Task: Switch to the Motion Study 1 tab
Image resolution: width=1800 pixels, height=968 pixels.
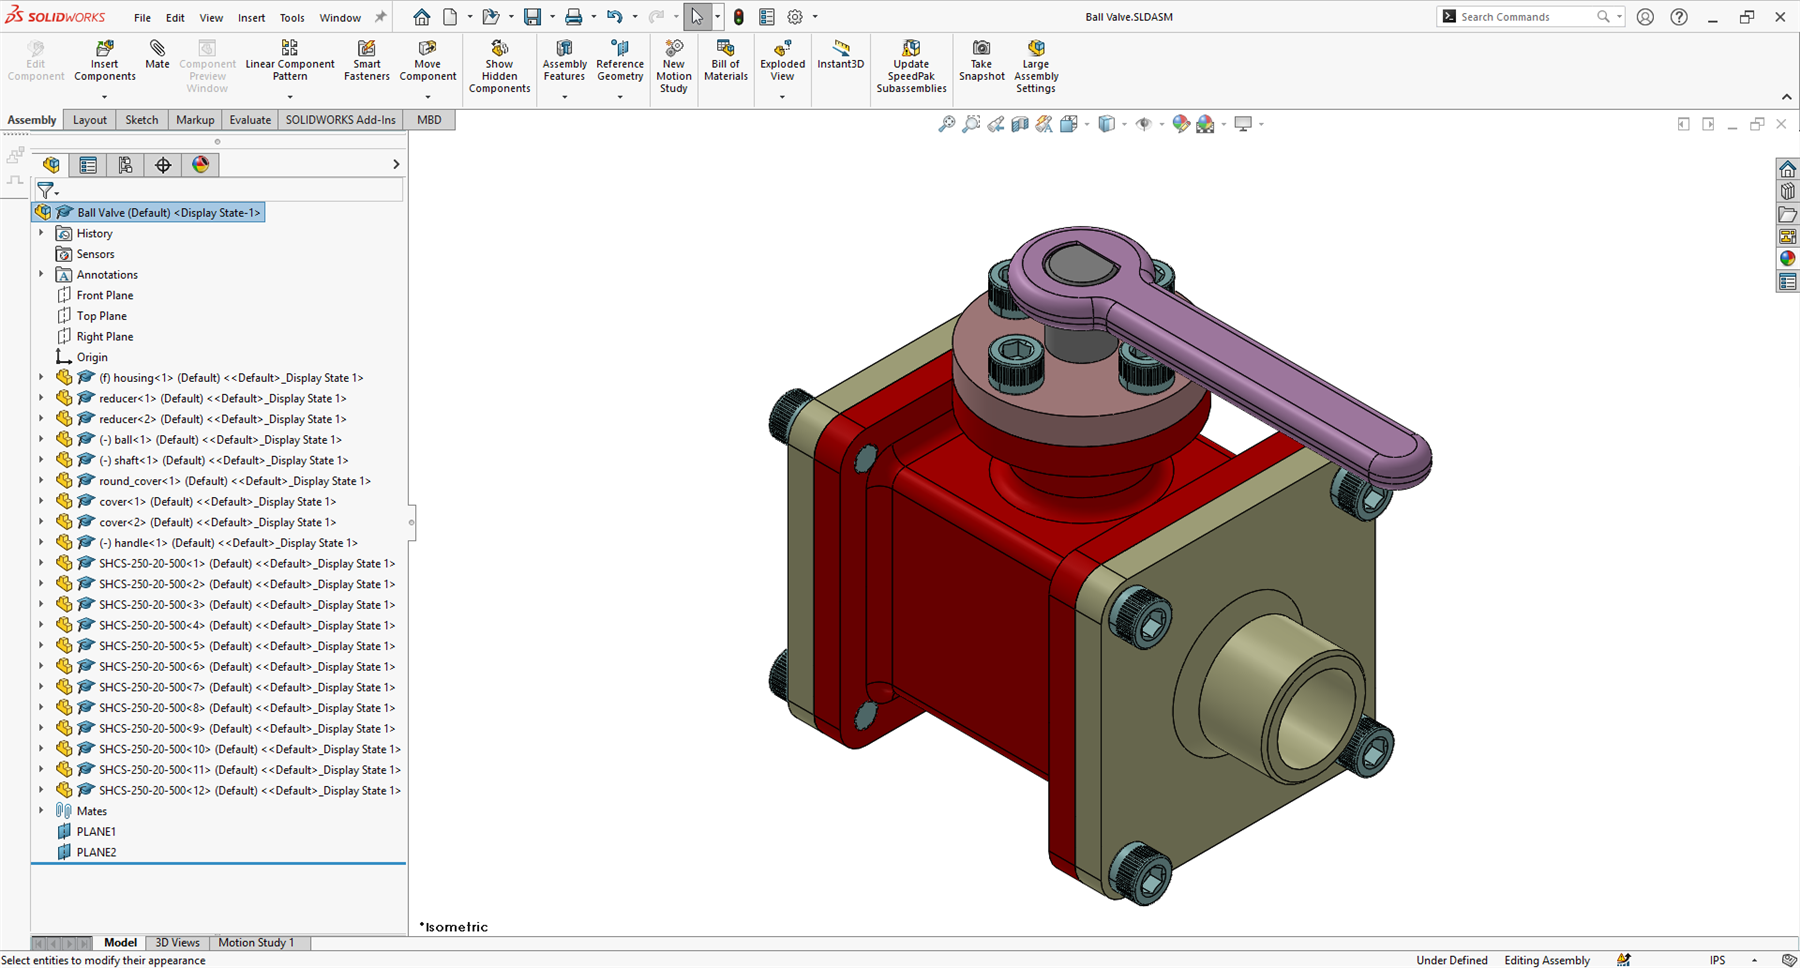Action: click(x=256, y=943)
